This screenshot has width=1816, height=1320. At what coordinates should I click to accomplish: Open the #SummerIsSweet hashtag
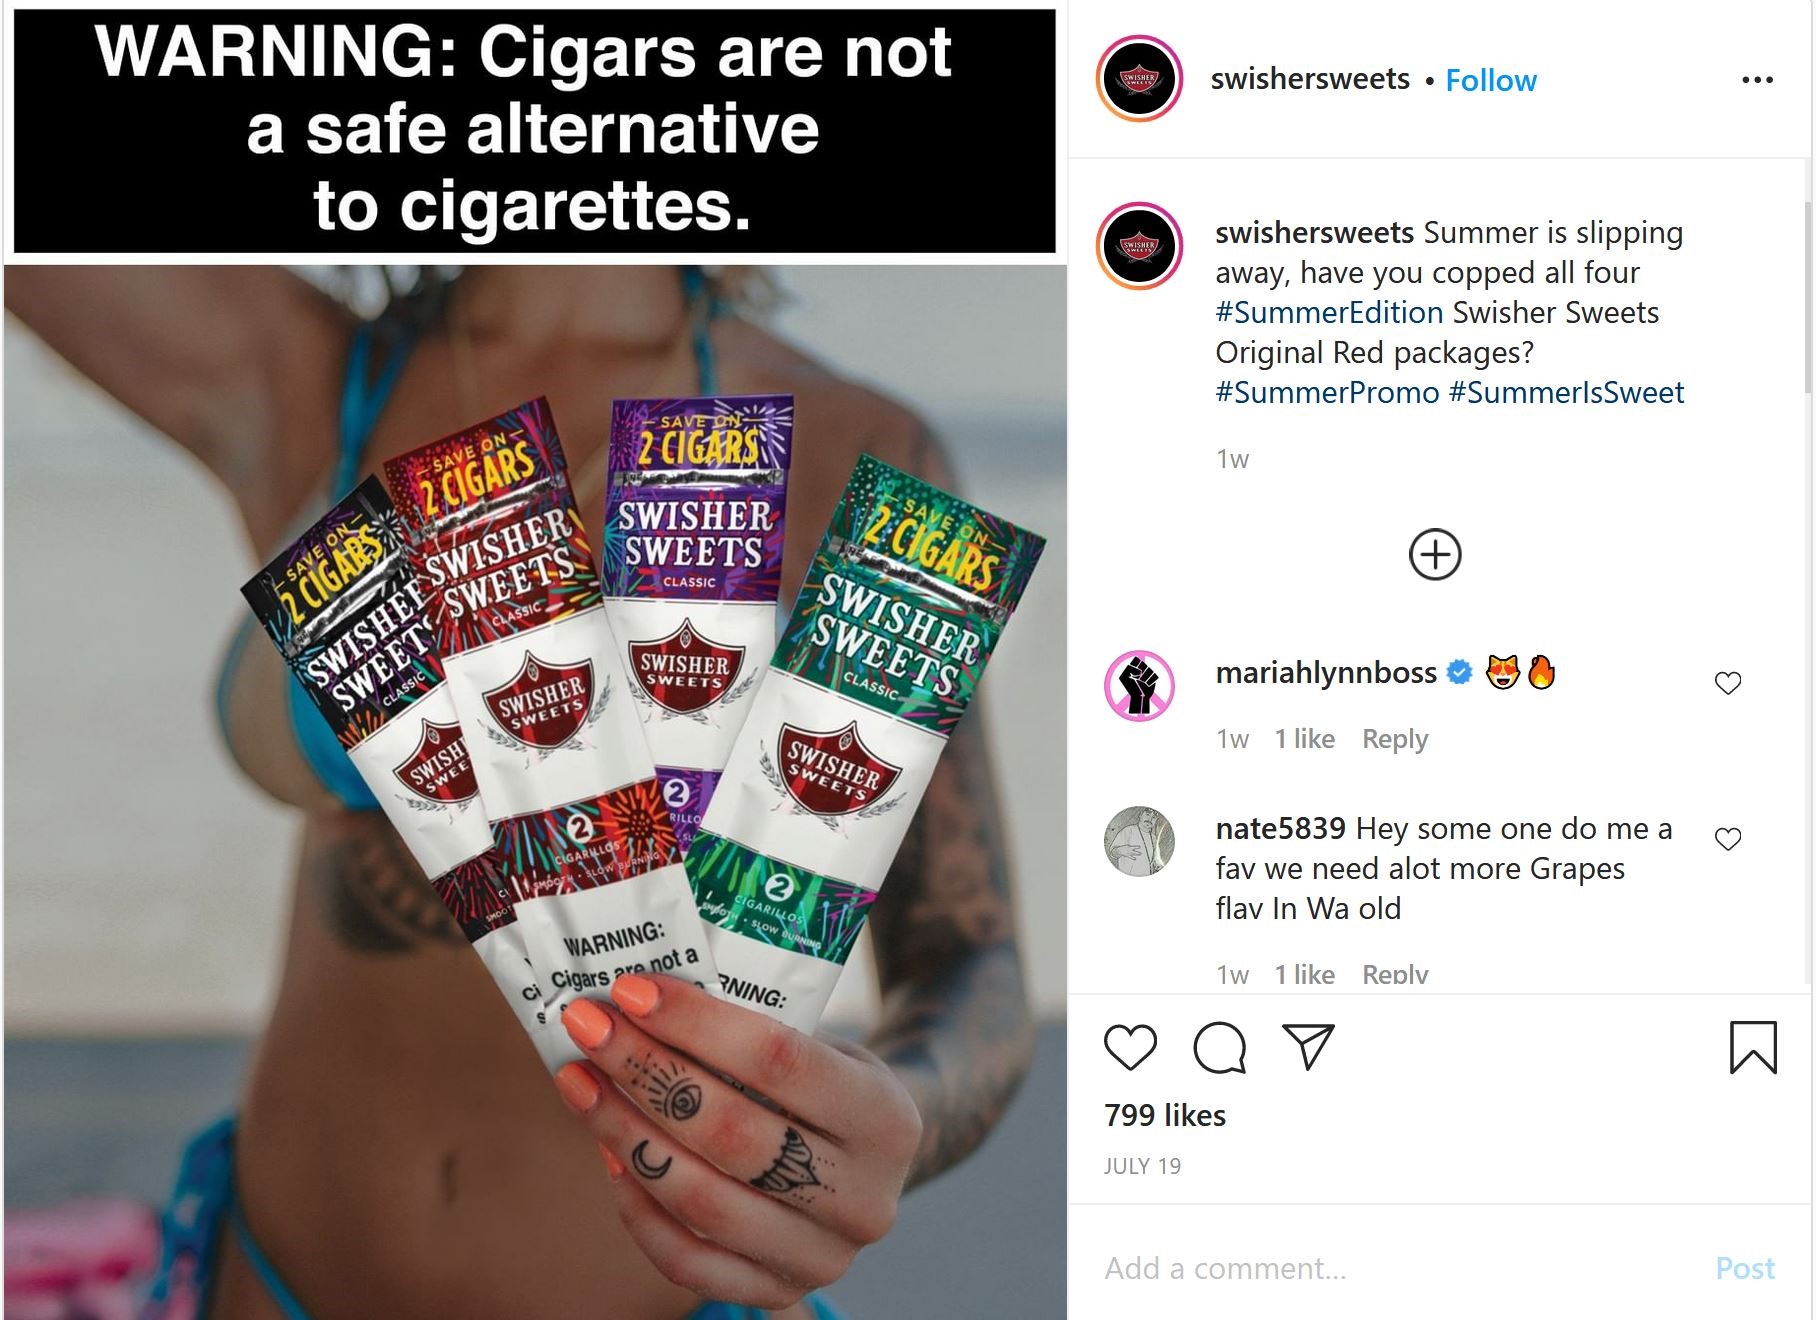coord(1566,392)
